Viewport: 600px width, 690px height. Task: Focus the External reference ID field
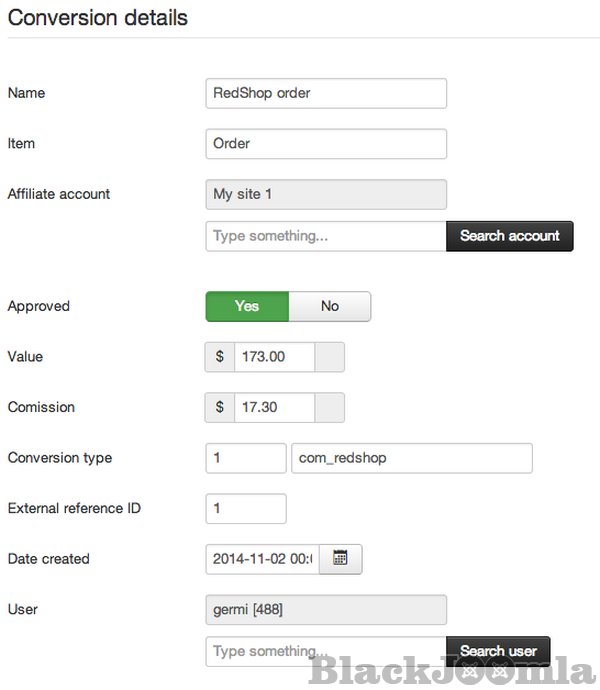[245, 508]
